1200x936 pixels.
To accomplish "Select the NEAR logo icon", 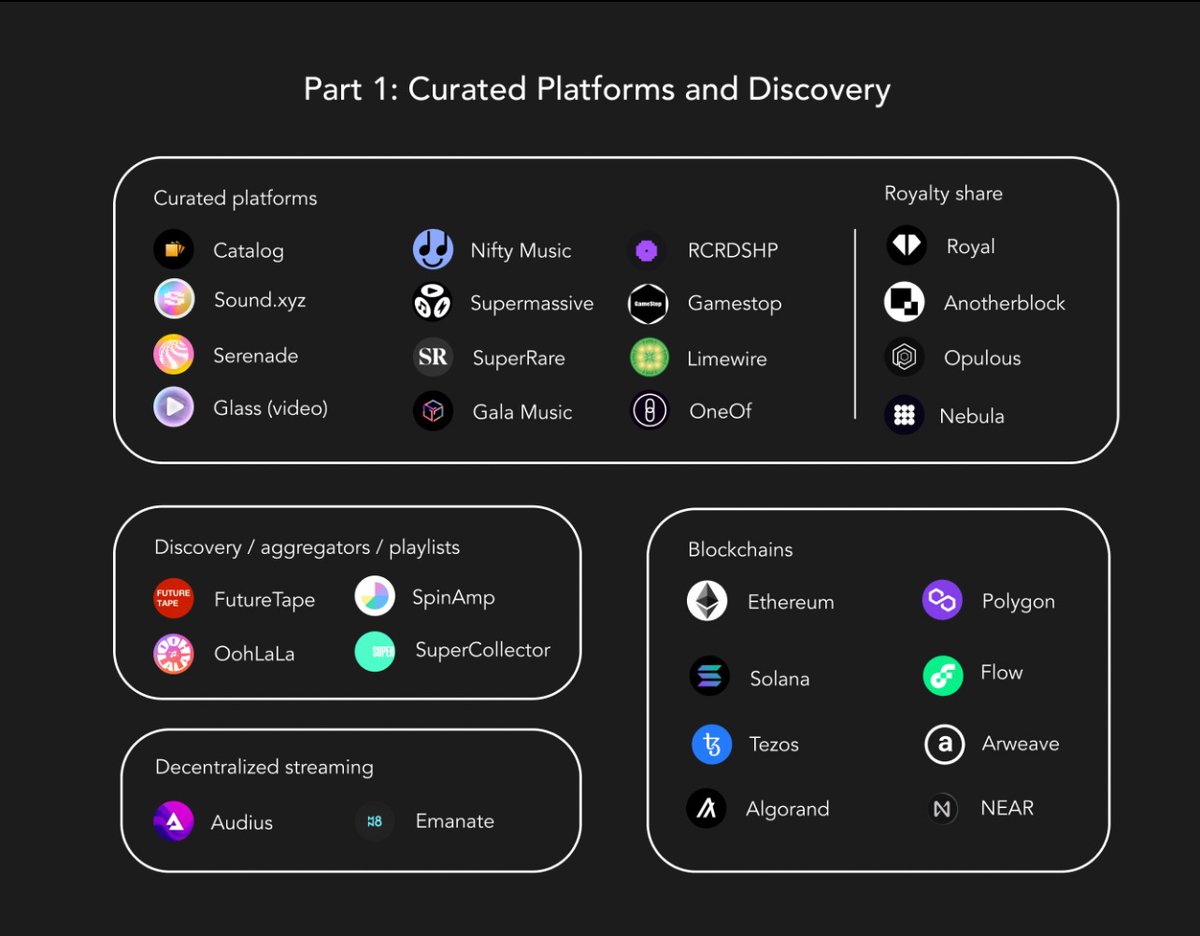I will click(942, 809).
